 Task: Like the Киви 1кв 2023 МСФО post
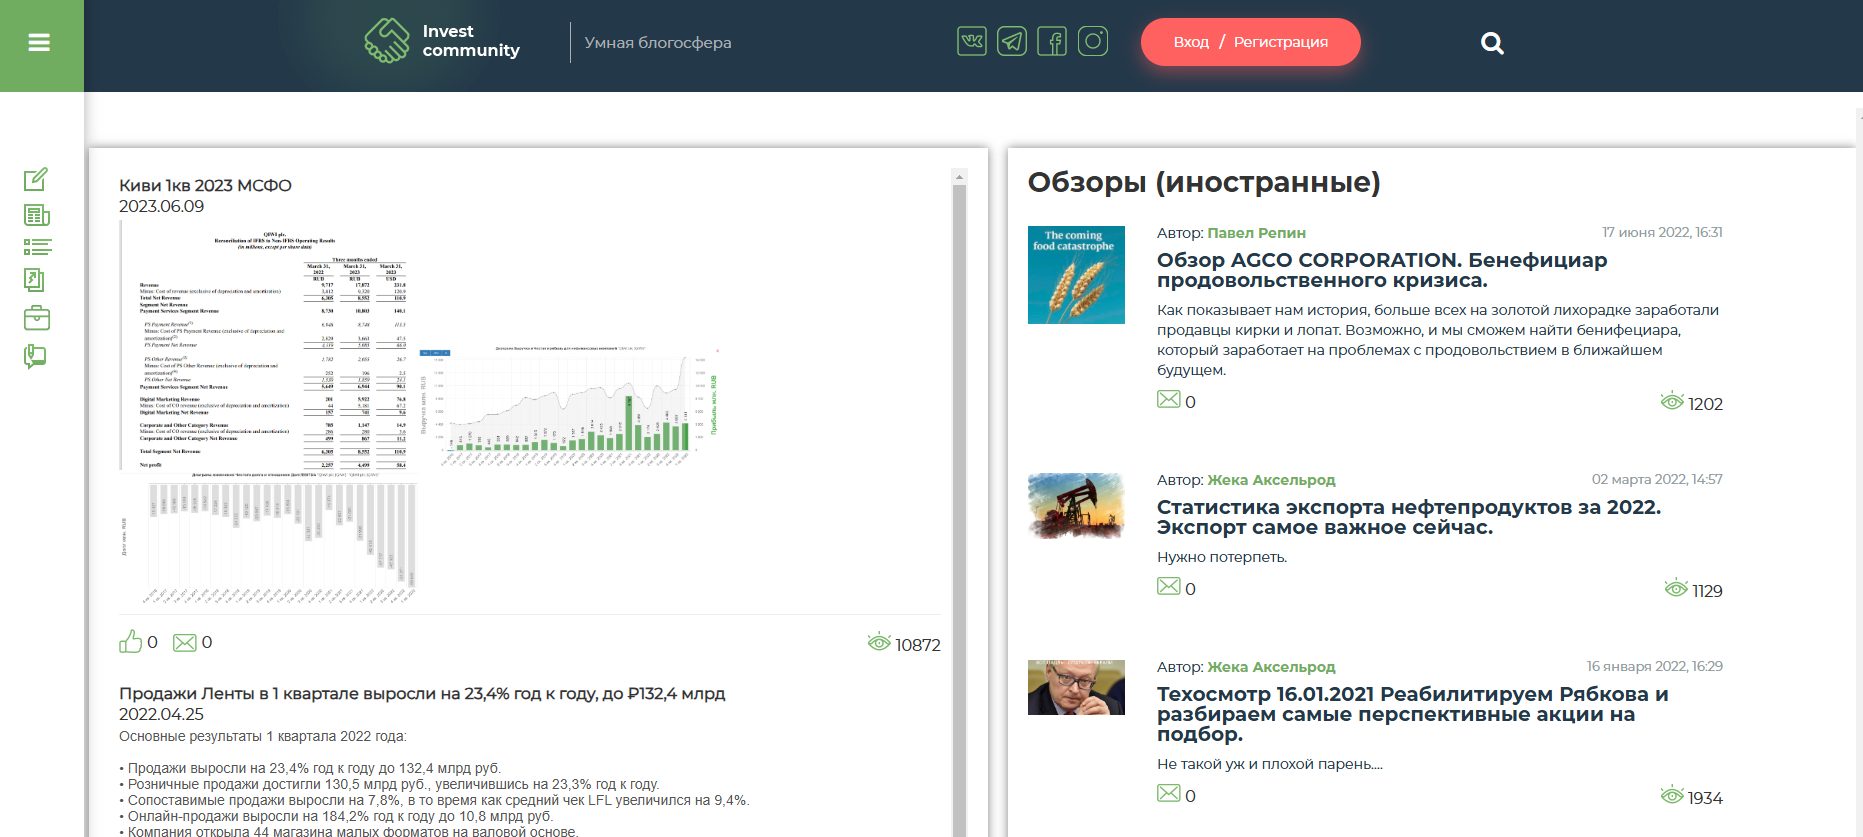click(x=130, y=642)
